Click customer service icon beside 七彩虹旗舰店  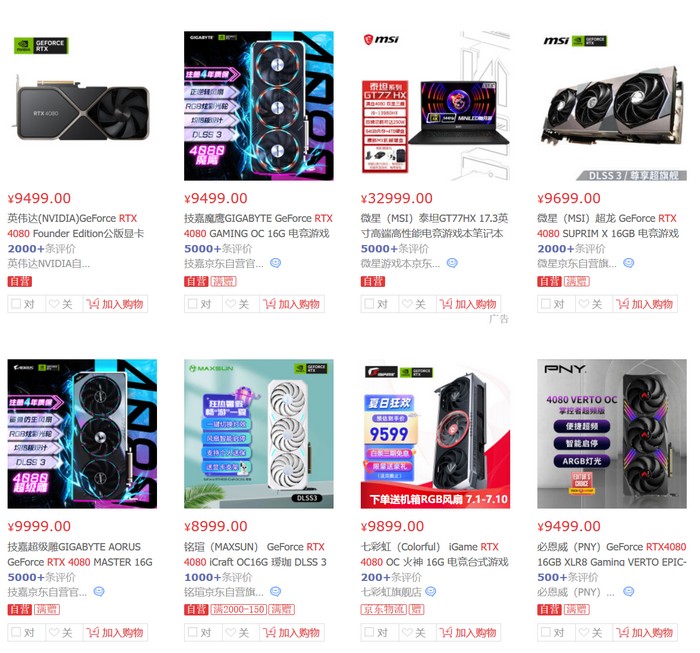[430, 592]
